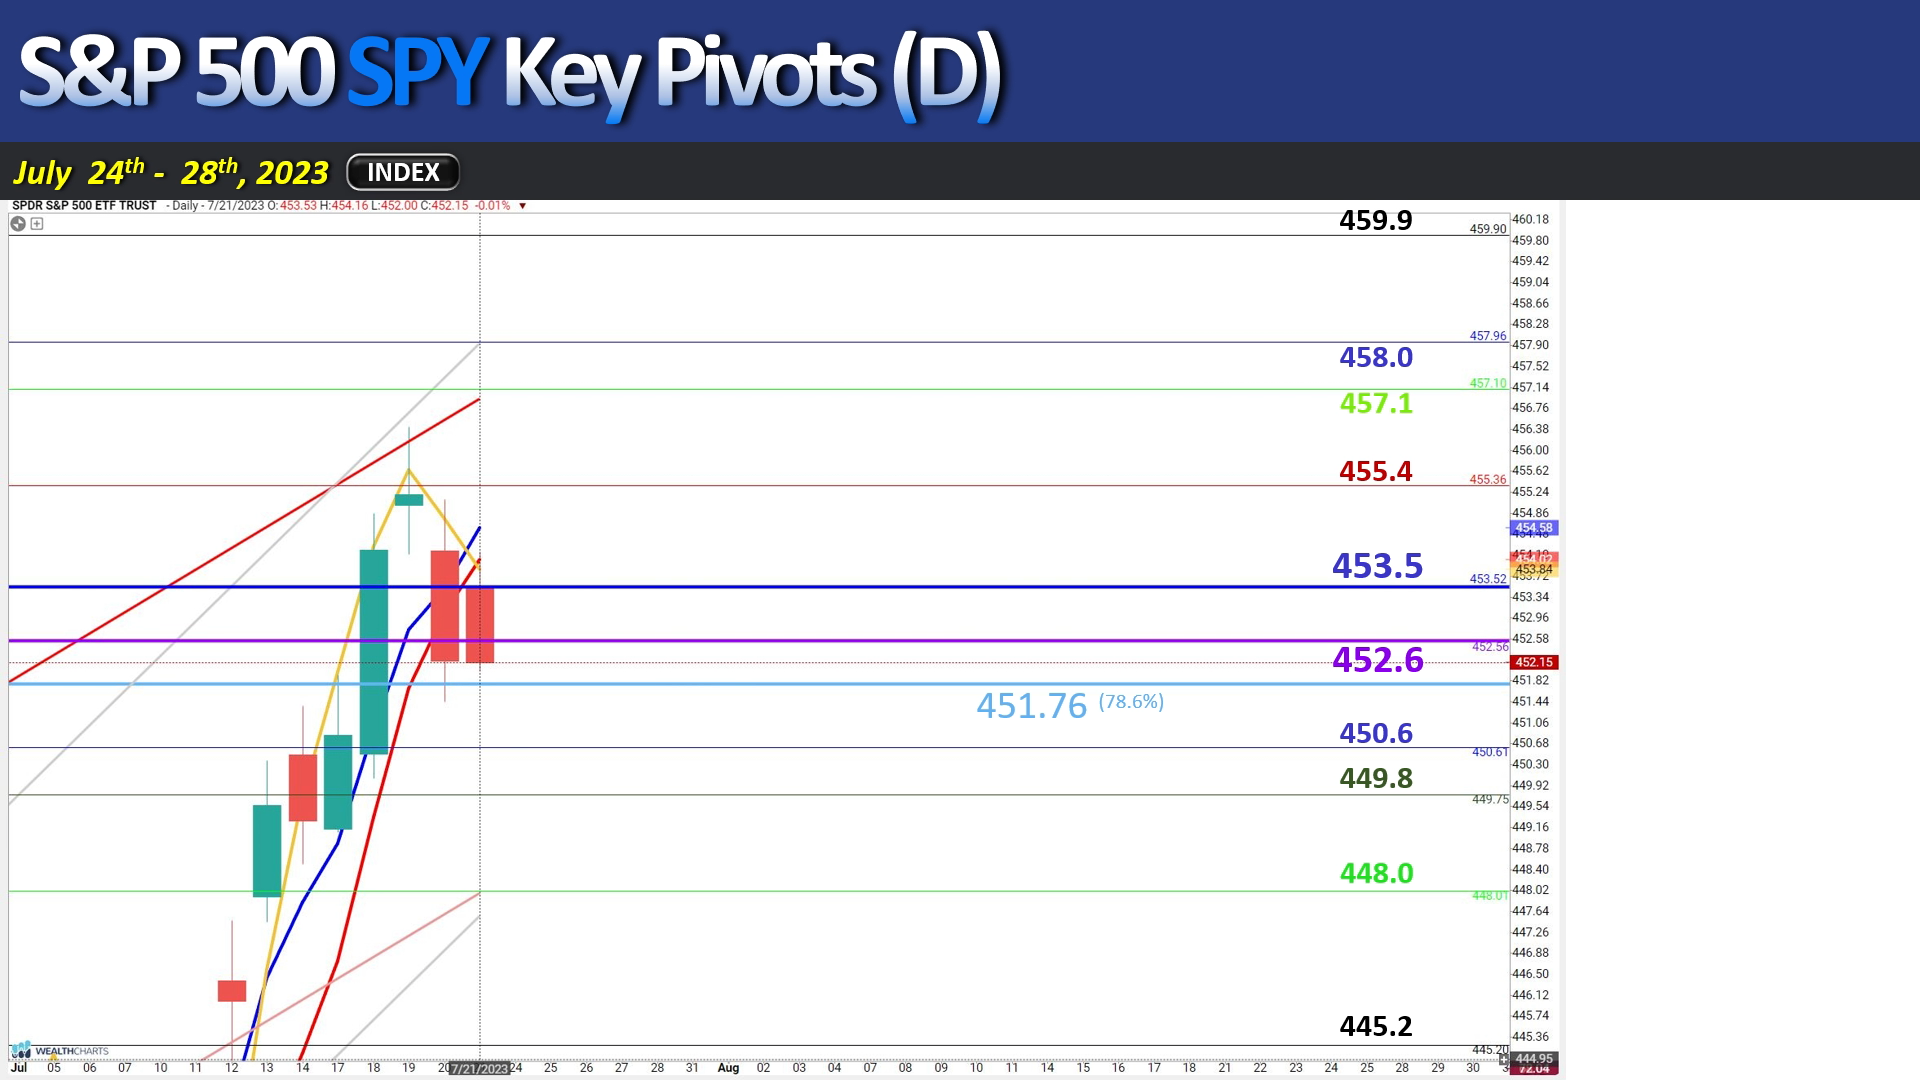Viewport: 1920px width, 1080px height.
Task: Click the 458.0 pivot label
Action: [1376, 357]
